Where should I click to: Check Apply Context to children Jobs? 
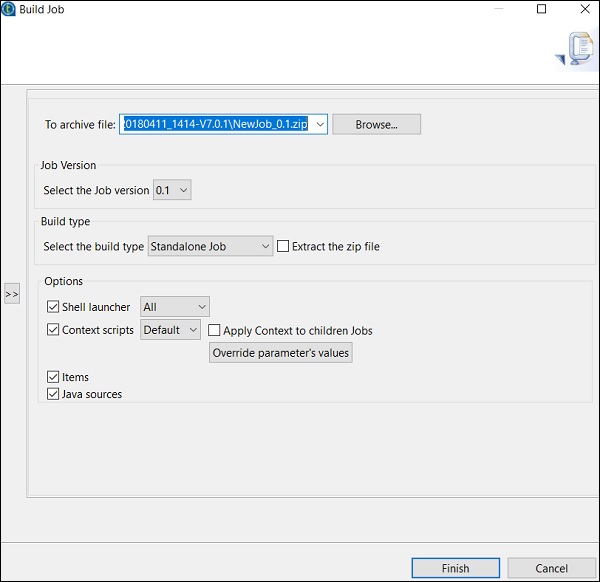(x=214, y=331)
